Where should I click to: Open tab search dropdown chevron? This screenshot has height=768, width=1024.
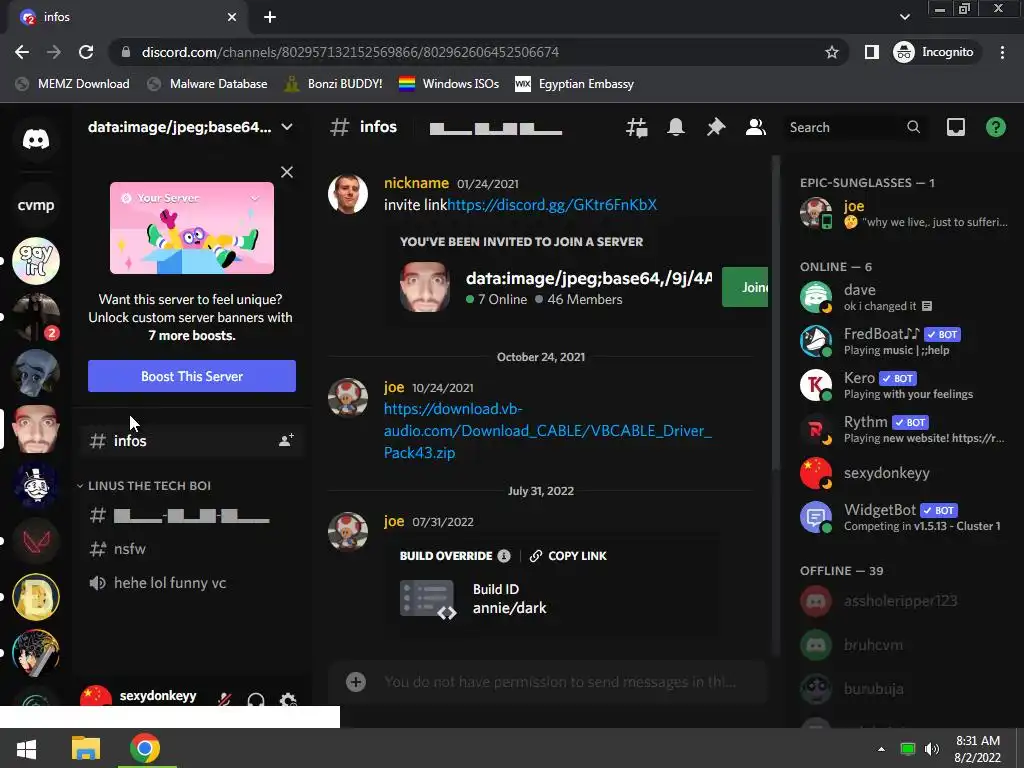tap(904, 17)
